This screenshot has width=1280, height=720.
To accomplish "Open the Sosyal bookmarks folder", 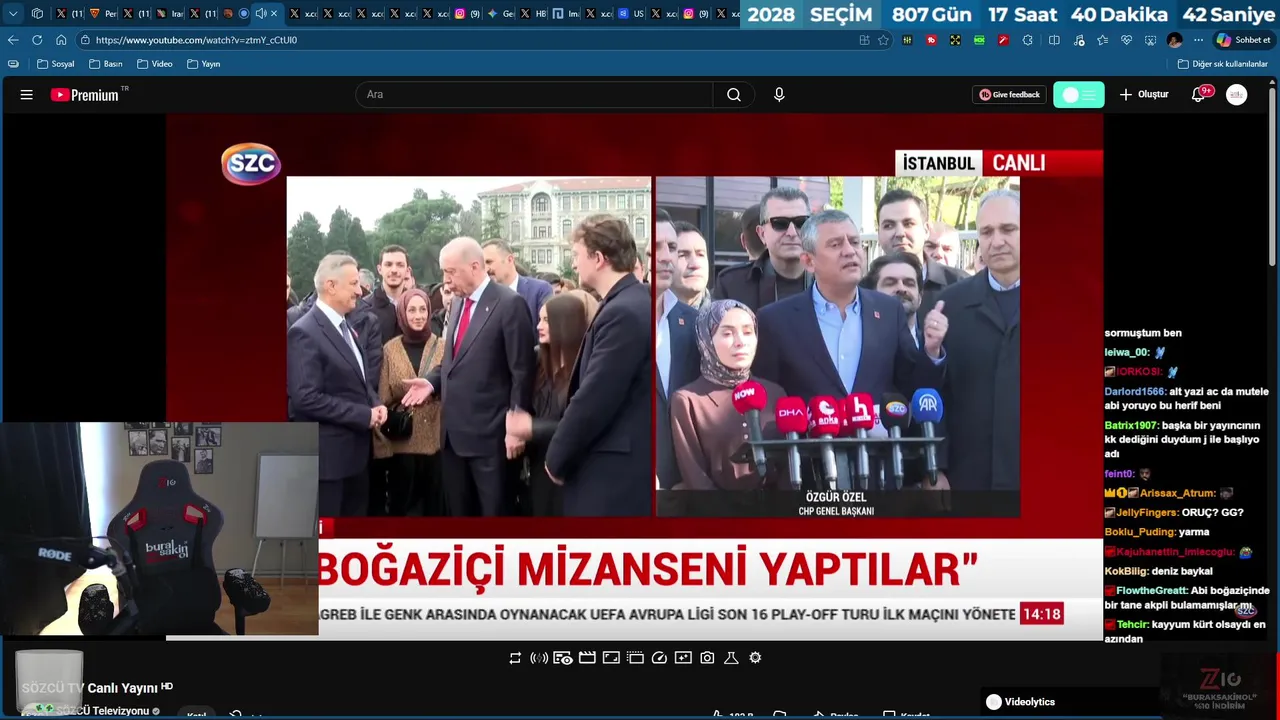I will tap(56, 64).
